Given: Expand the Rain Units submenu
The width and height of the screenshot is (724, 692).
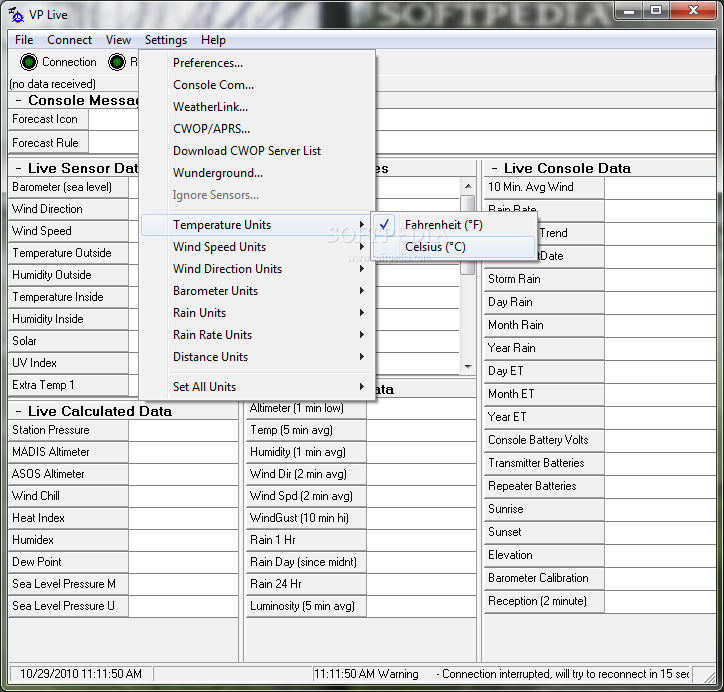Looking at the screenshot, I should pyautogui.click(x=258, y=313).
